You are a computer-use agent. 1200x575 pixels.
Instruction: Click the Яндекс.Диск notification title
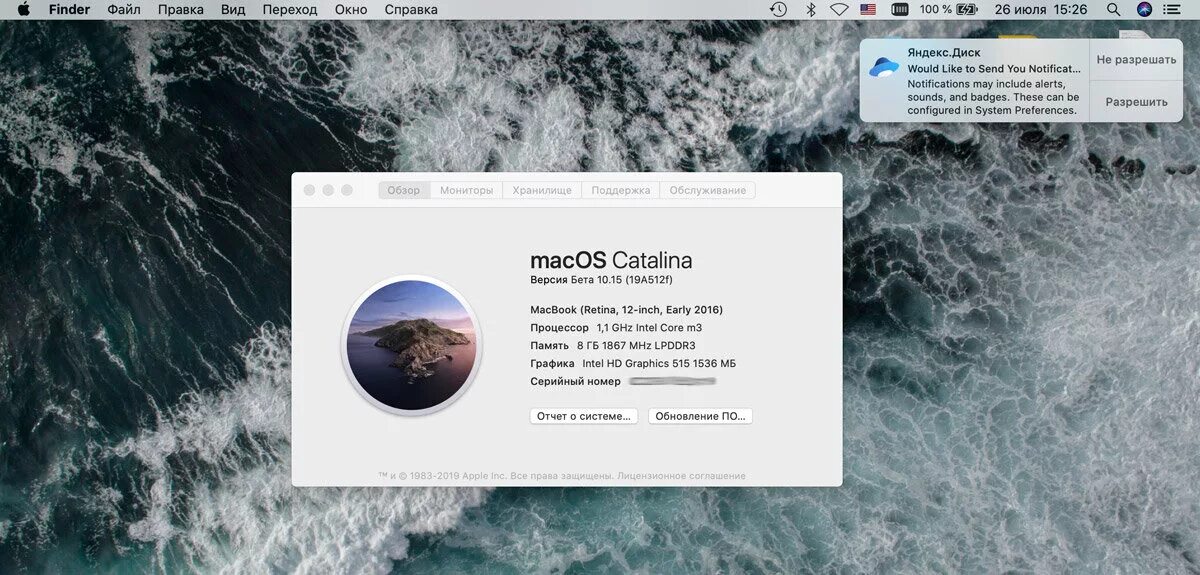[944, 52]
